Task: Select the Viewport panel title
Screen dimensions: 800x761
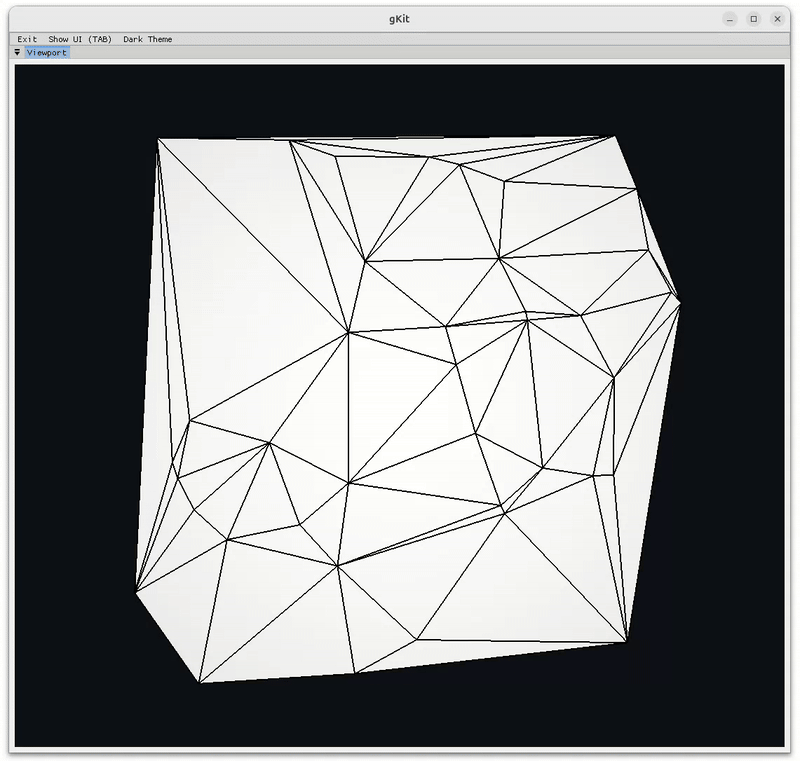Action: pos(47,53)
